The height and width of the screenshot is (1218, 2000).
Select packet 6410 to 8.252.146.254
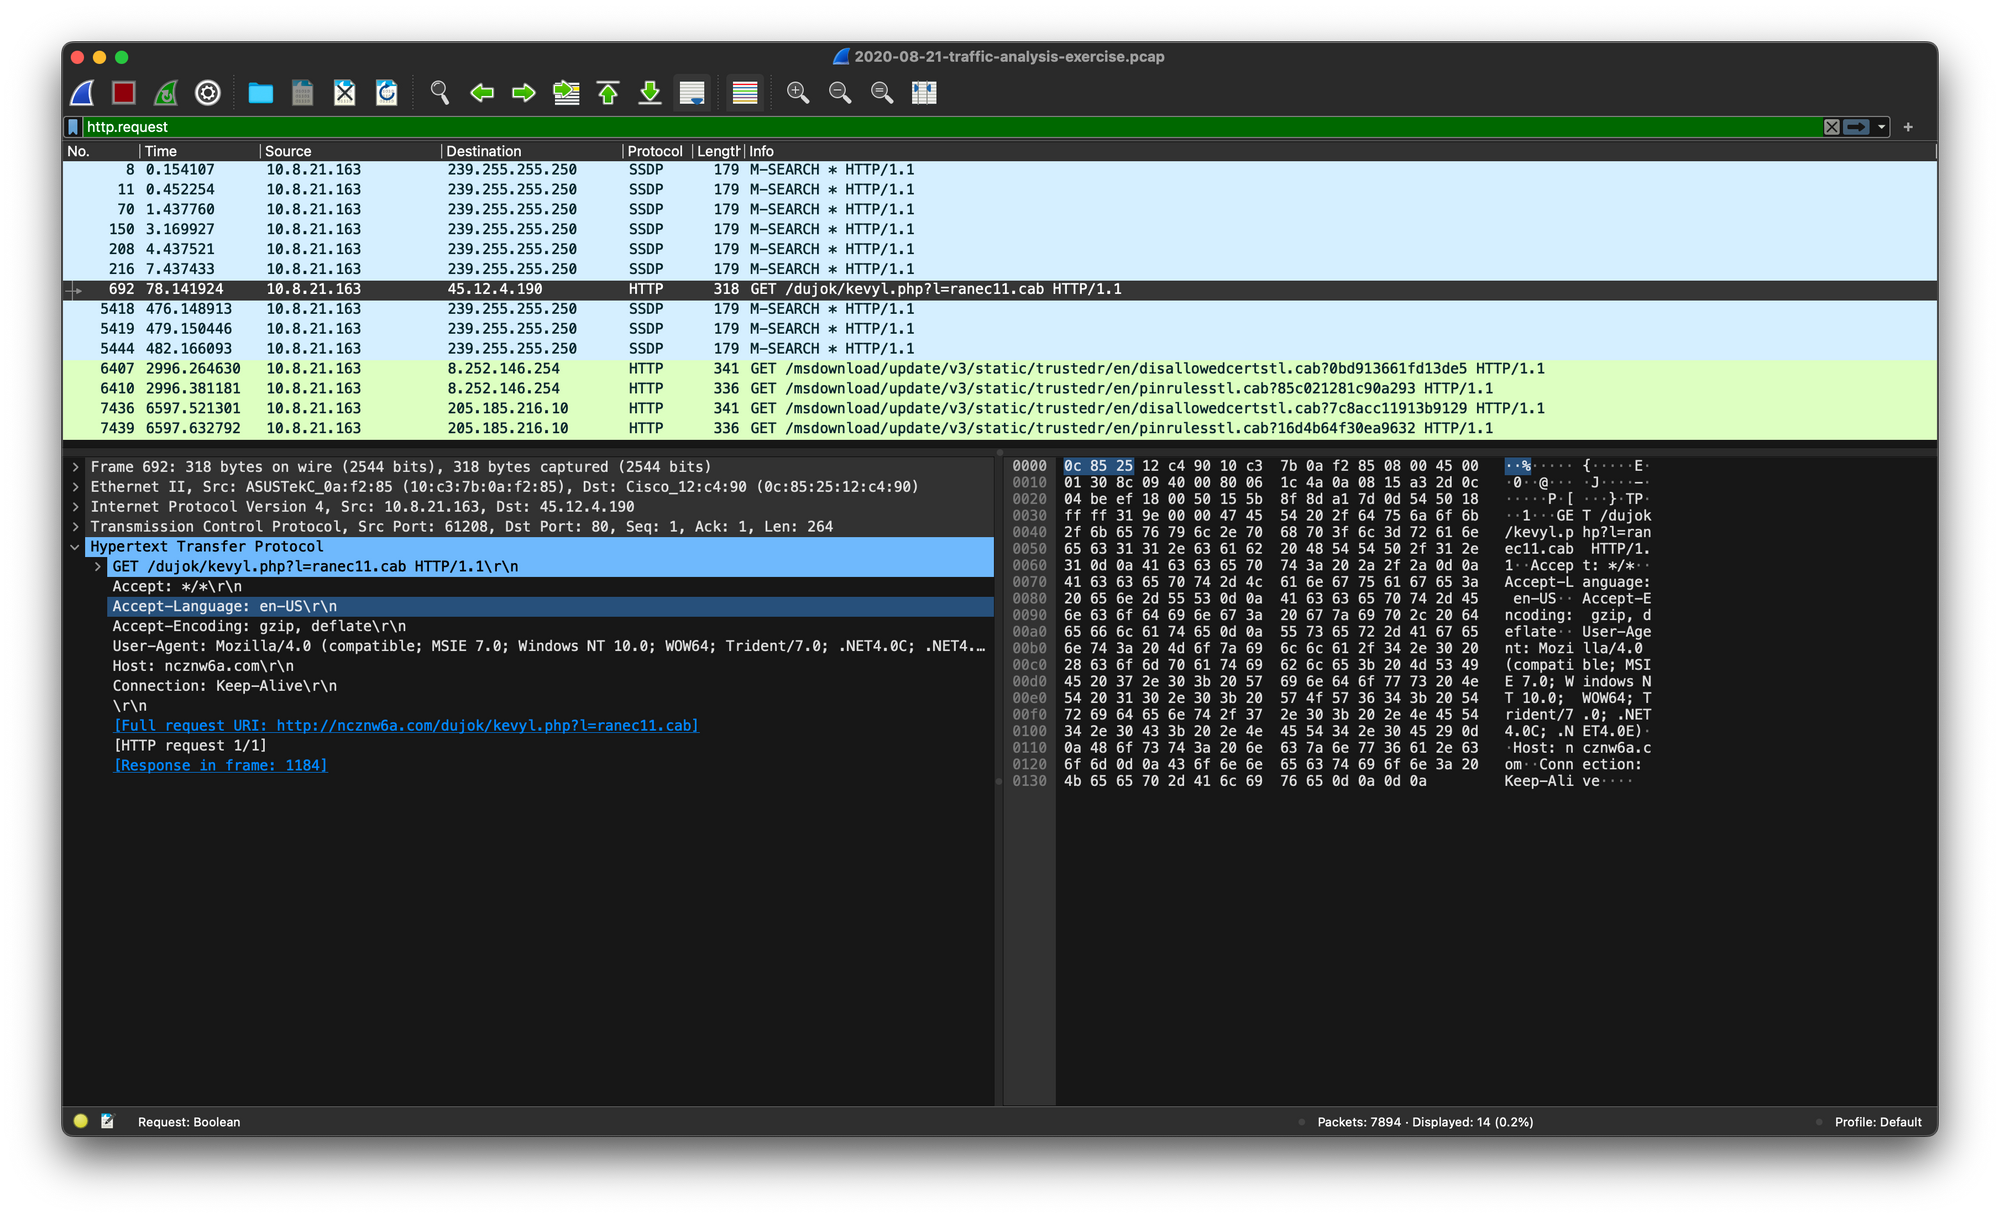coord(1000,389)
